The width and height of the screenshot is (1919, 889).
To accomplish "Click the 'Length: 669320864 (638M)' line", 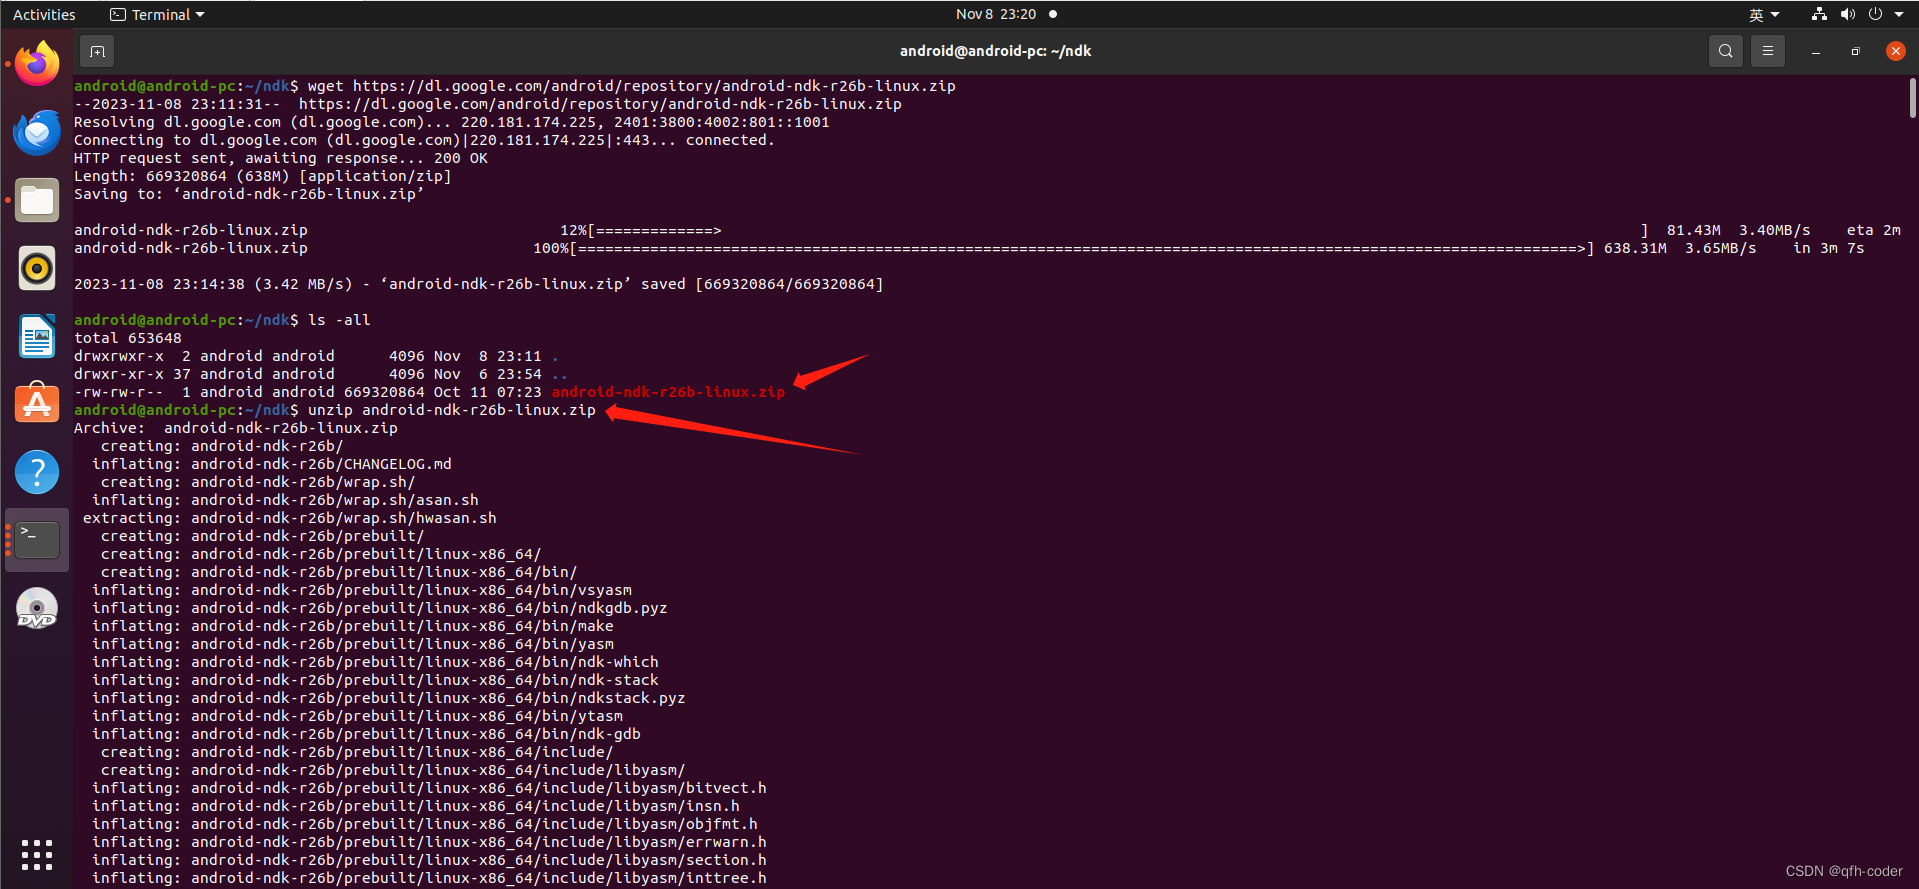I will (x=263, y=176).
